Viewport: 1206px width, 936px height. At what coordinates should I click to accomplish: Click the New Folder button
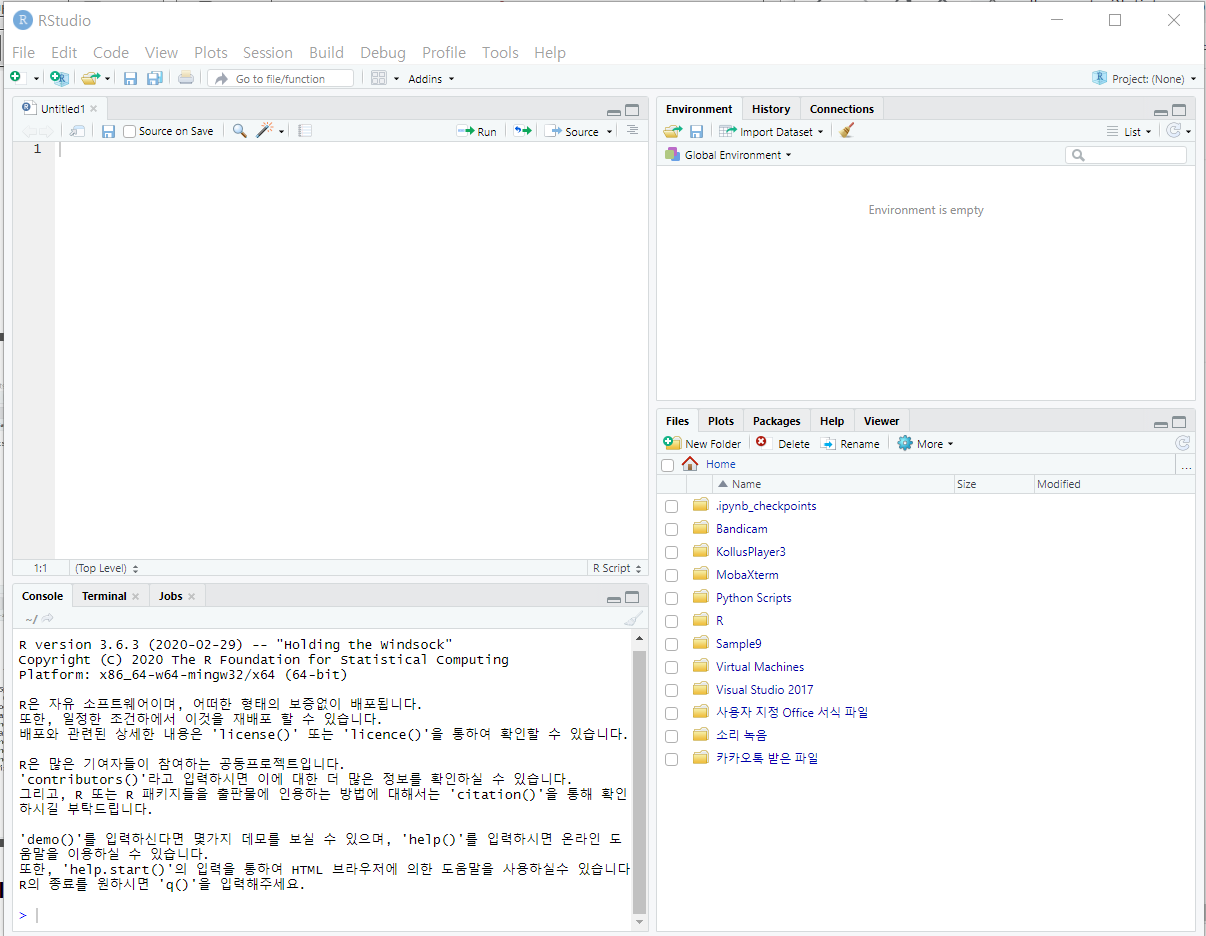(702, 443)
